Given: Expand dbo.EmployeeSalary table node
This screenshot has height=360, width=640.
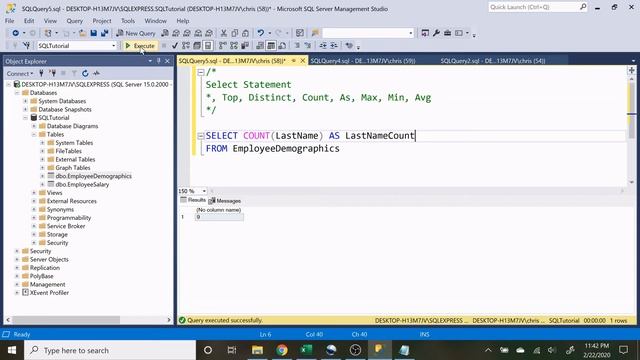Looking at the screenshot, I should [42, 184].
